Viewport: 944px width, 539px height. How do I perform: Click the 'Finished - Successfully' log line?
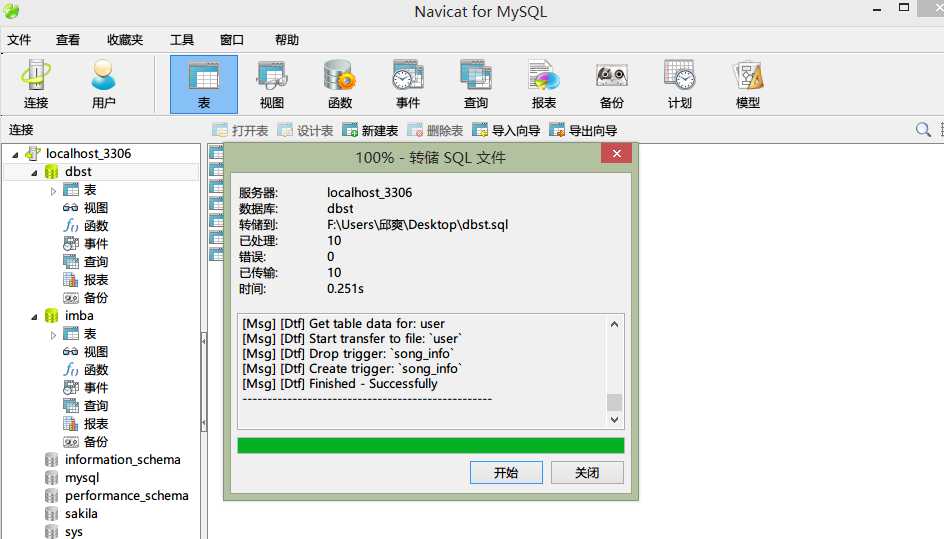click(340, 384)
